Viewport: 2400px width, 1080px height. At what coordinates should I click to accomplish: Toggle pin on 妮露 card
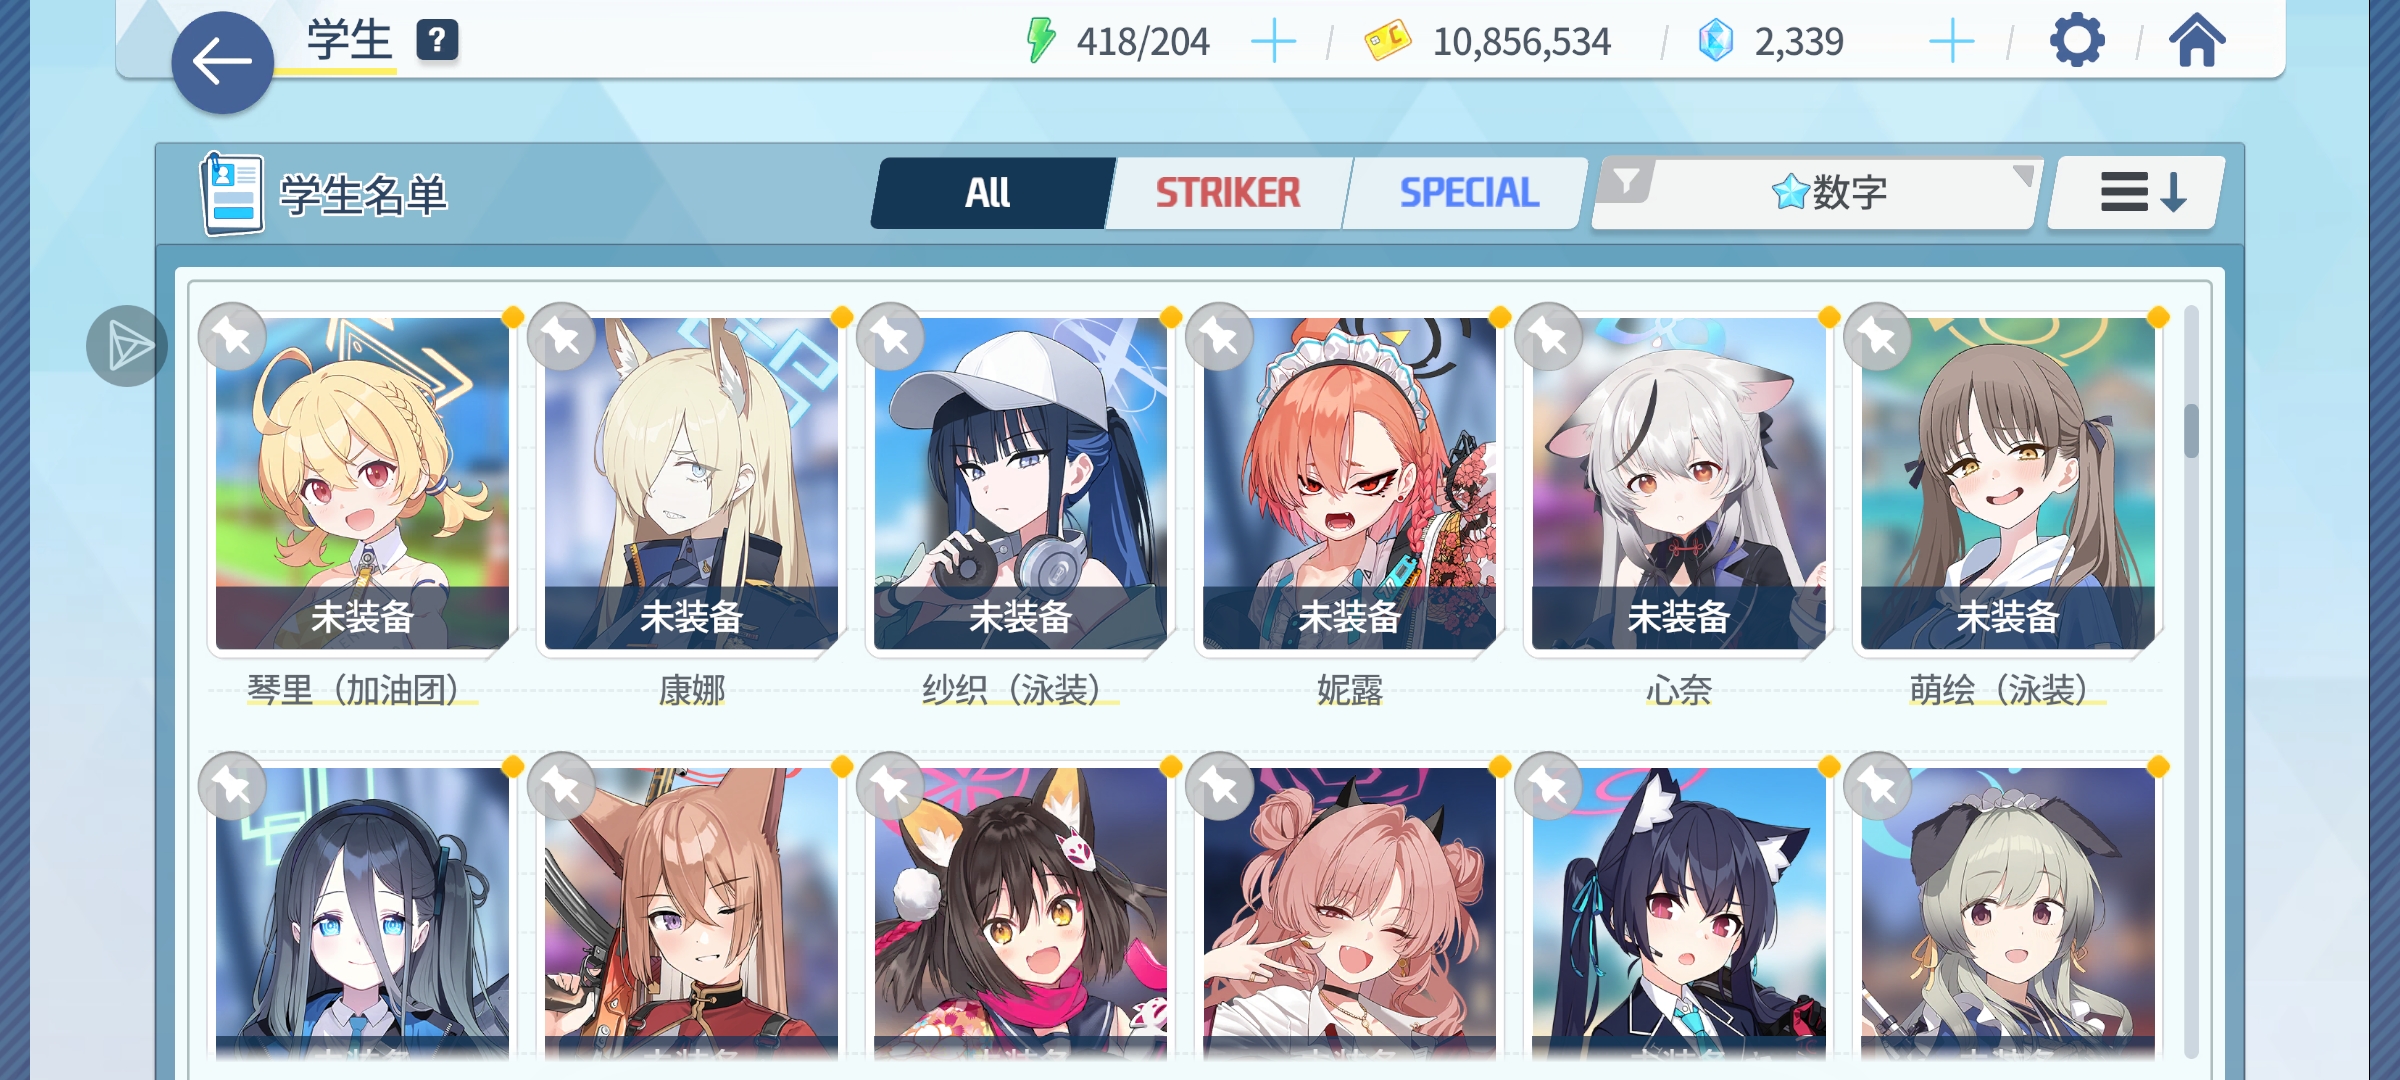pyautogui.click(x=1220, y=337)
